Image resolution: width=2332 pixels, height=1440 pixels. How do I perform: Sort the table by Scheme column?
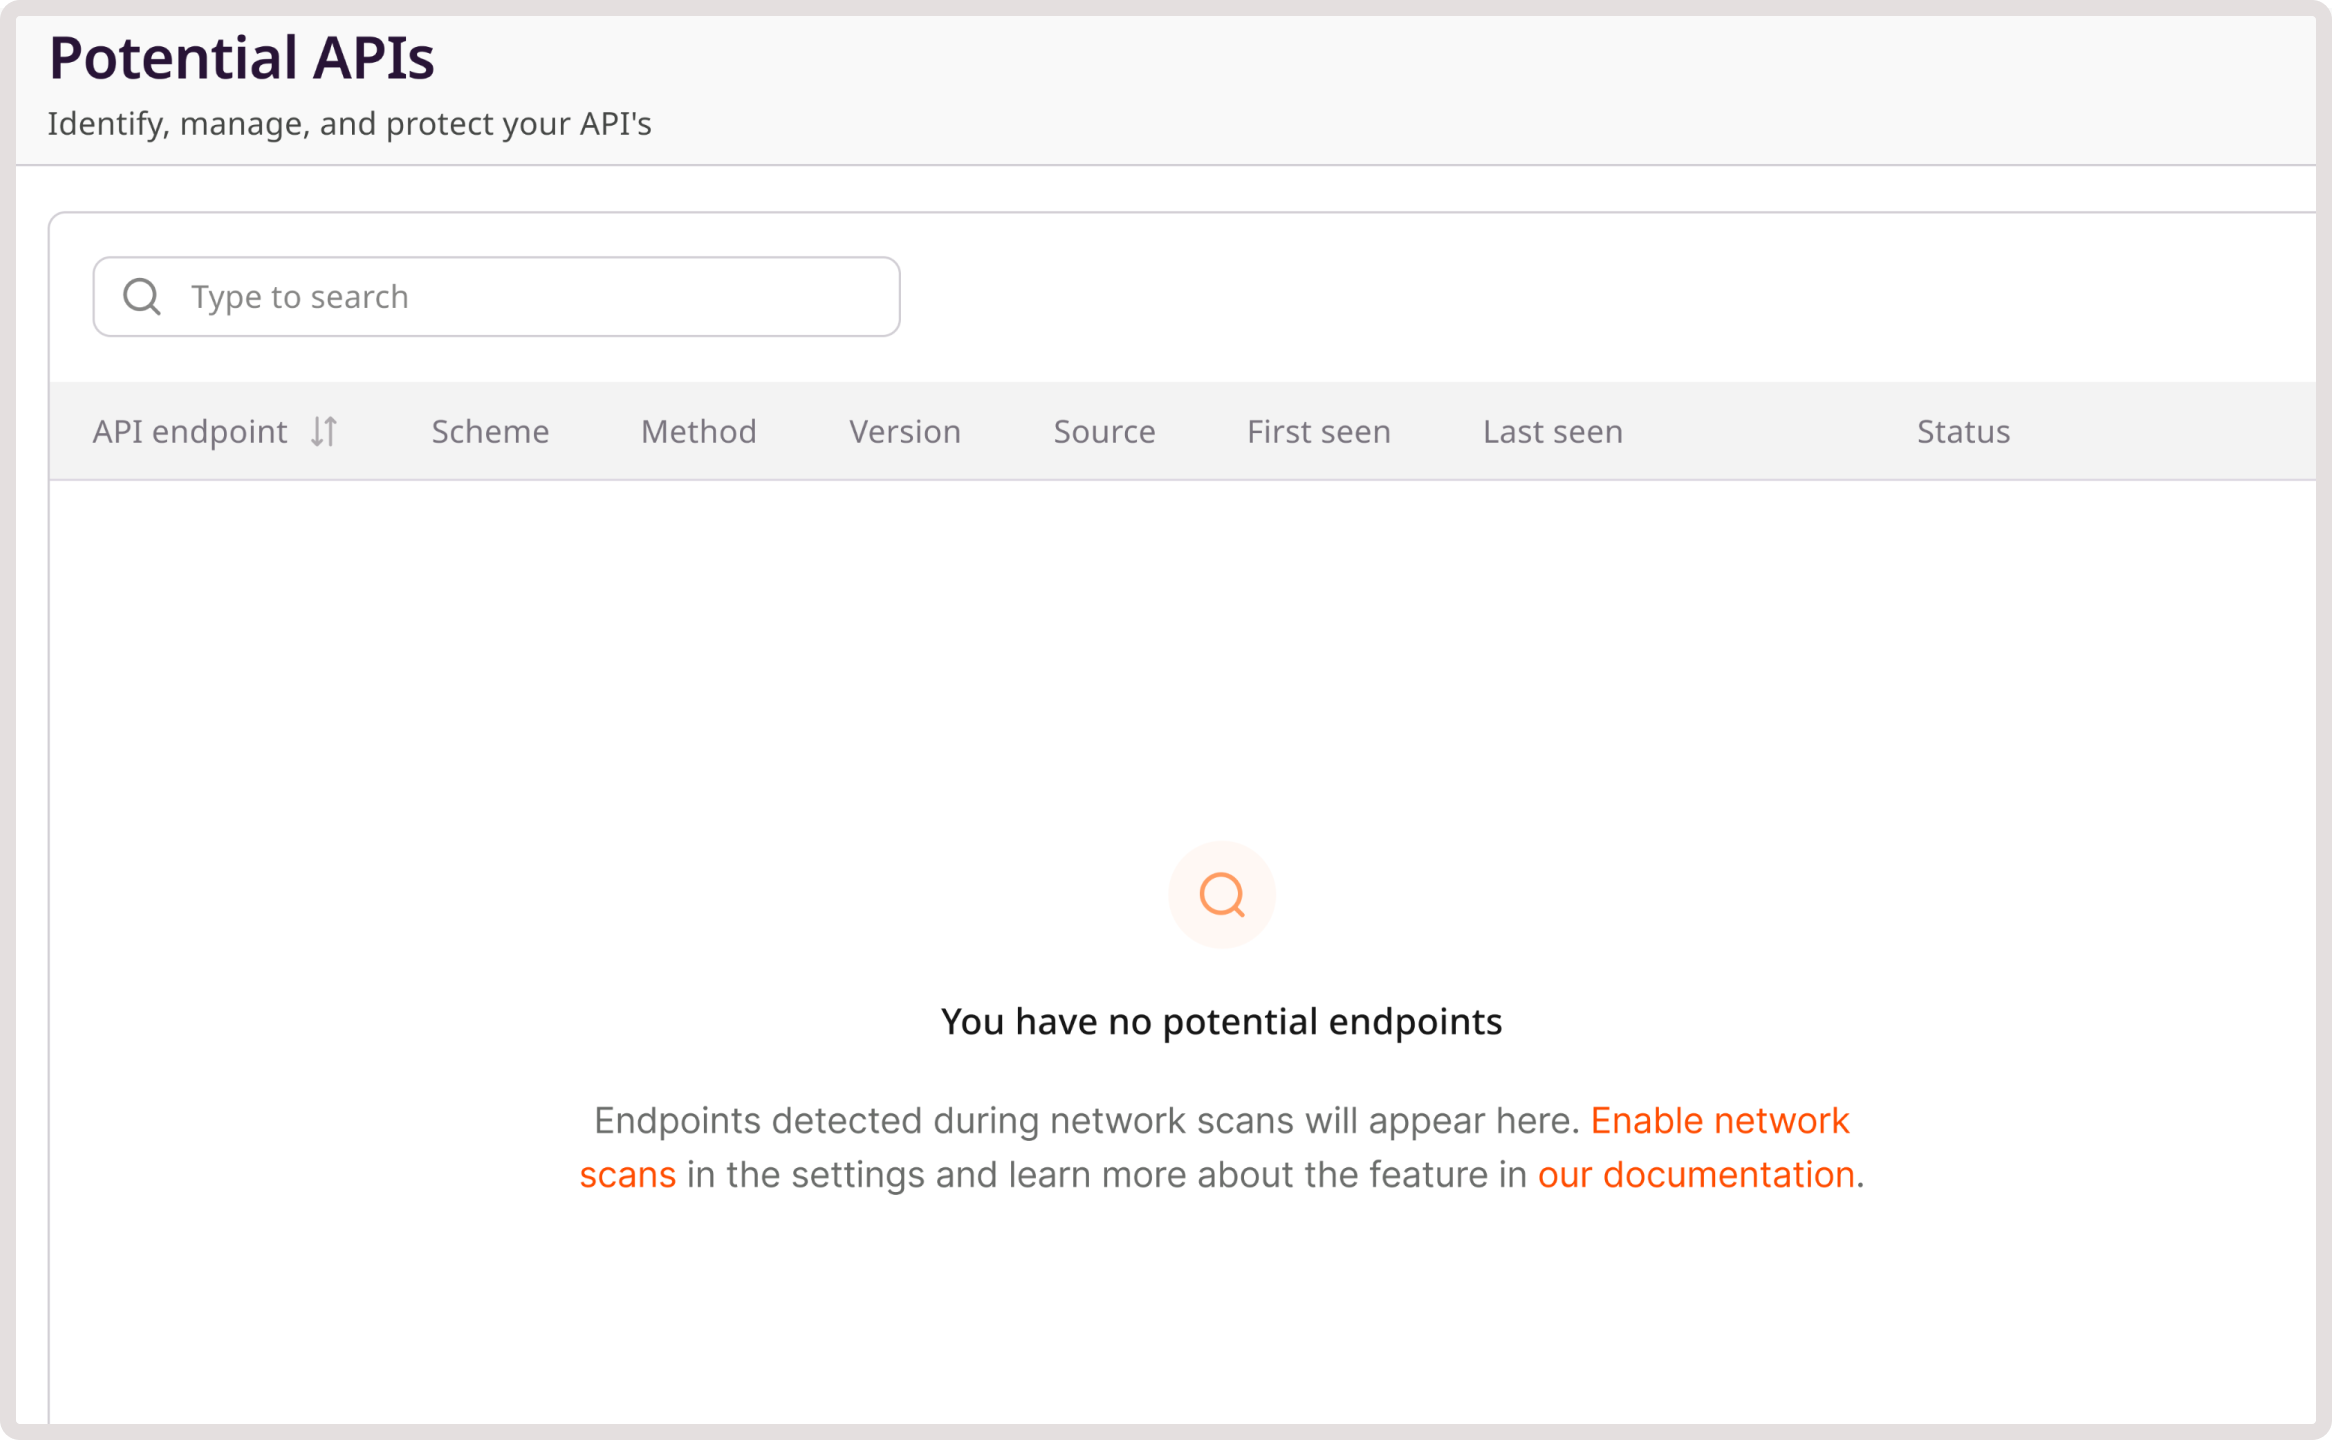point(489,431)
